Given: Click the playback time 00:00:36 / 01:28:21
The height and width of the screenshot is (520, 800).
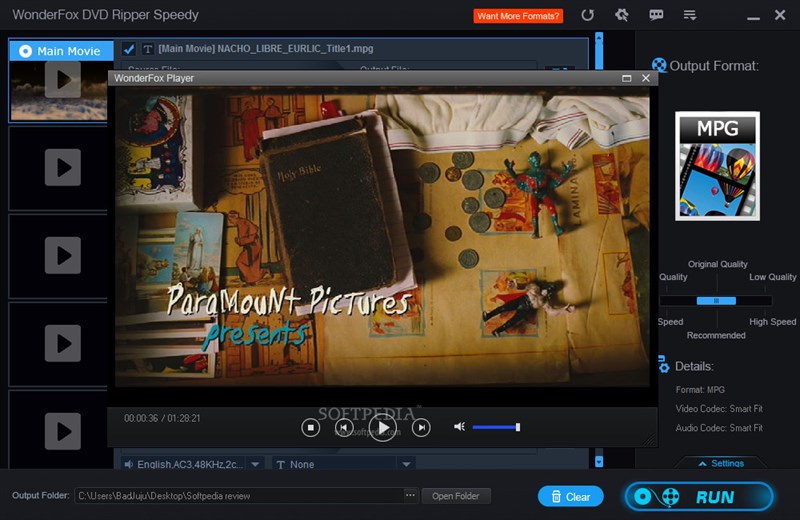Looking at the screenshot, I should coord(162,418).
